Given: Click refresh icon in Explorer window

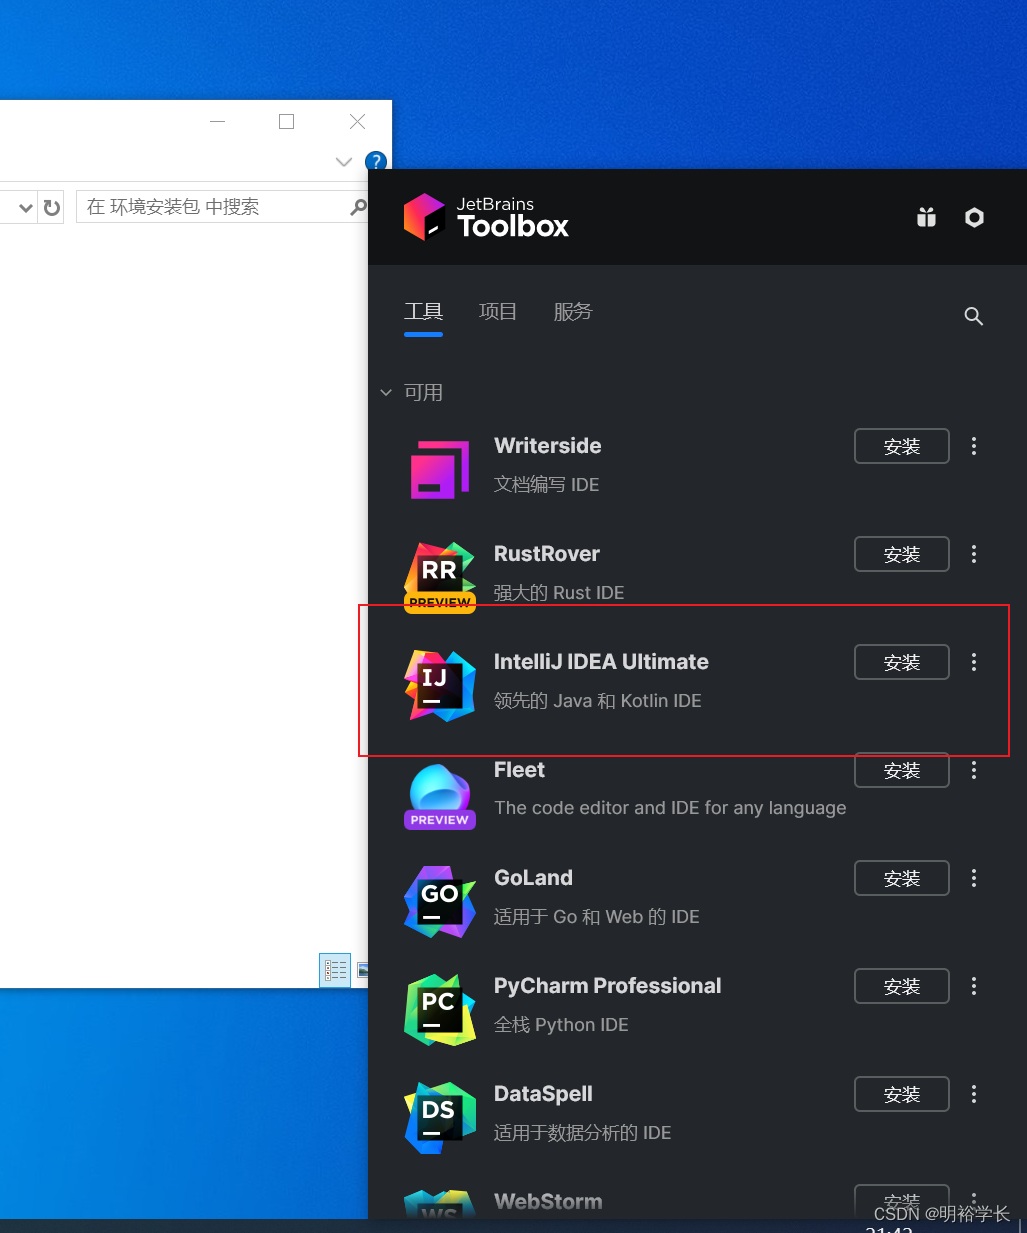Looking at the screenshot, I should [52, 207].
